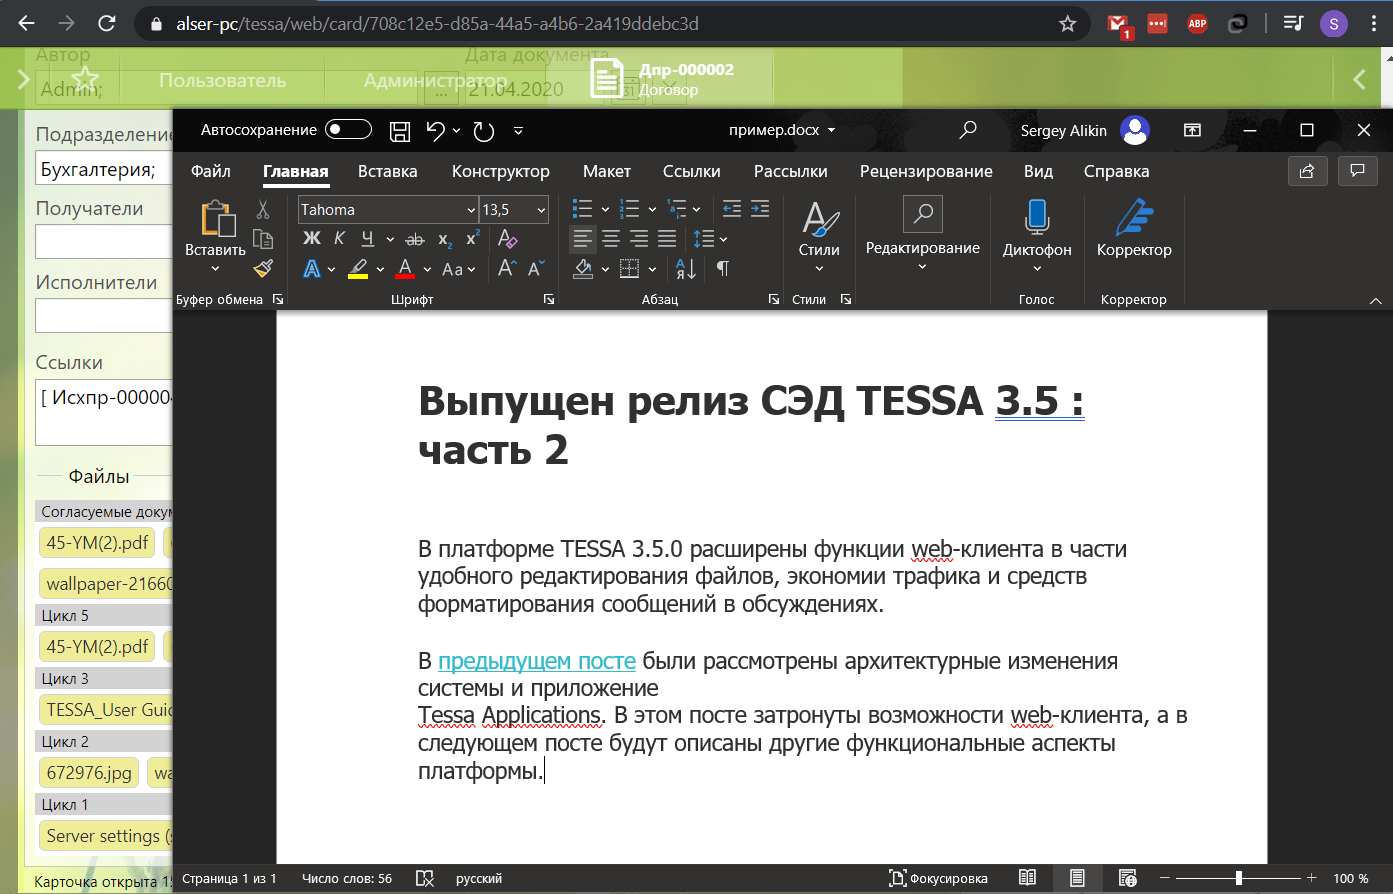Switch to the Layout (Макет) tab
Viewport: 1393px width, 894px height.
tap(606, 171)
